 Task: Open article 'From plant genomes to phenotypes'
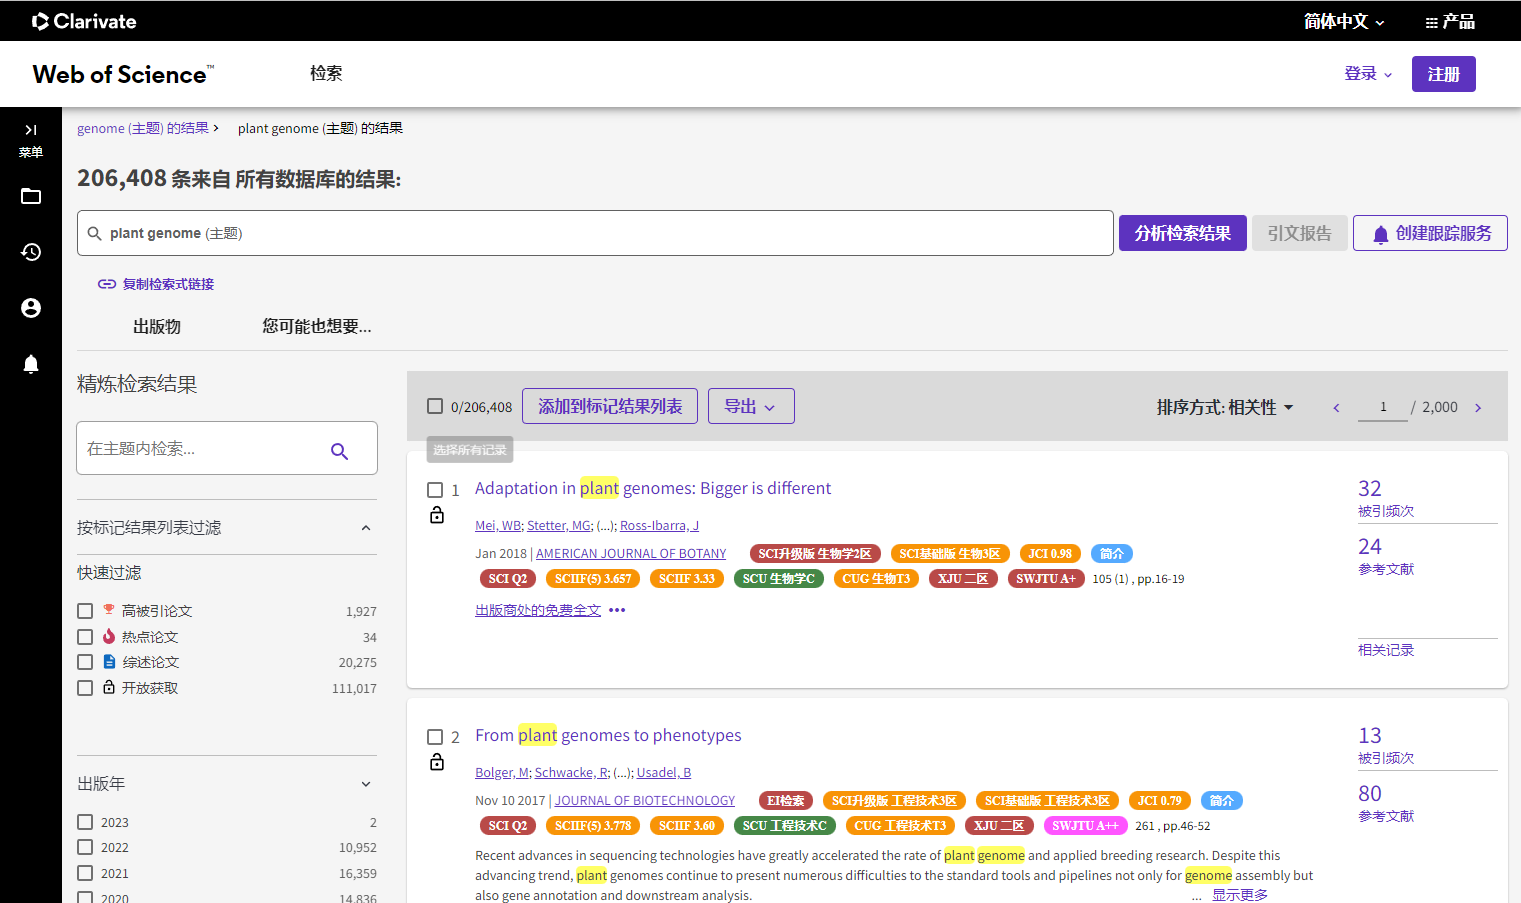pyautogui.click(x=608, y=735)
